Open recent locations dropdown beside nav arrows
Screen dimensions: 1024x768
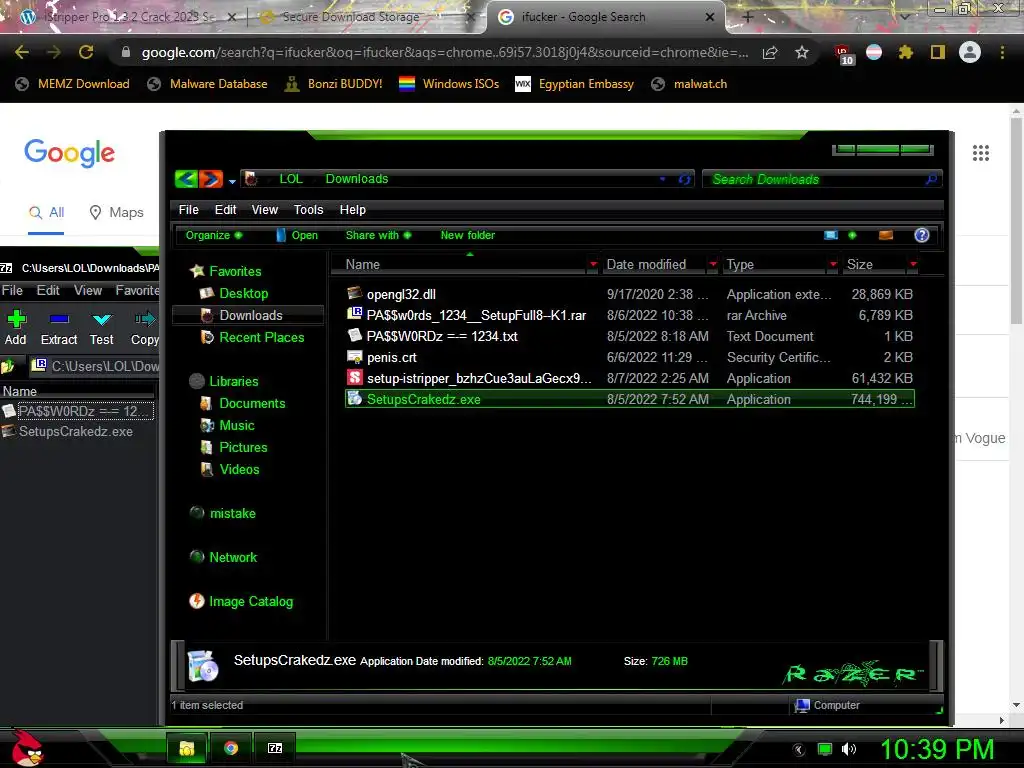pos(232,181)
